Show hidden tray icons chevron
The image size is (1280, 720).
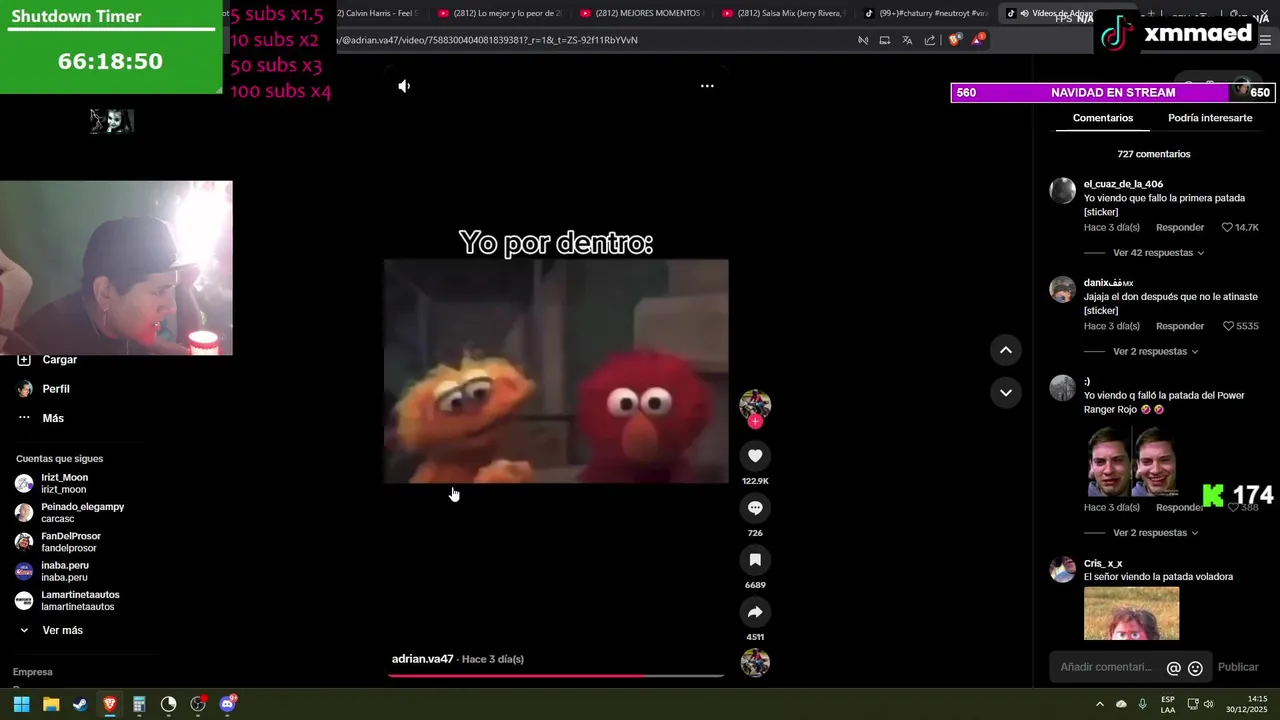(x=1099, y=704)
